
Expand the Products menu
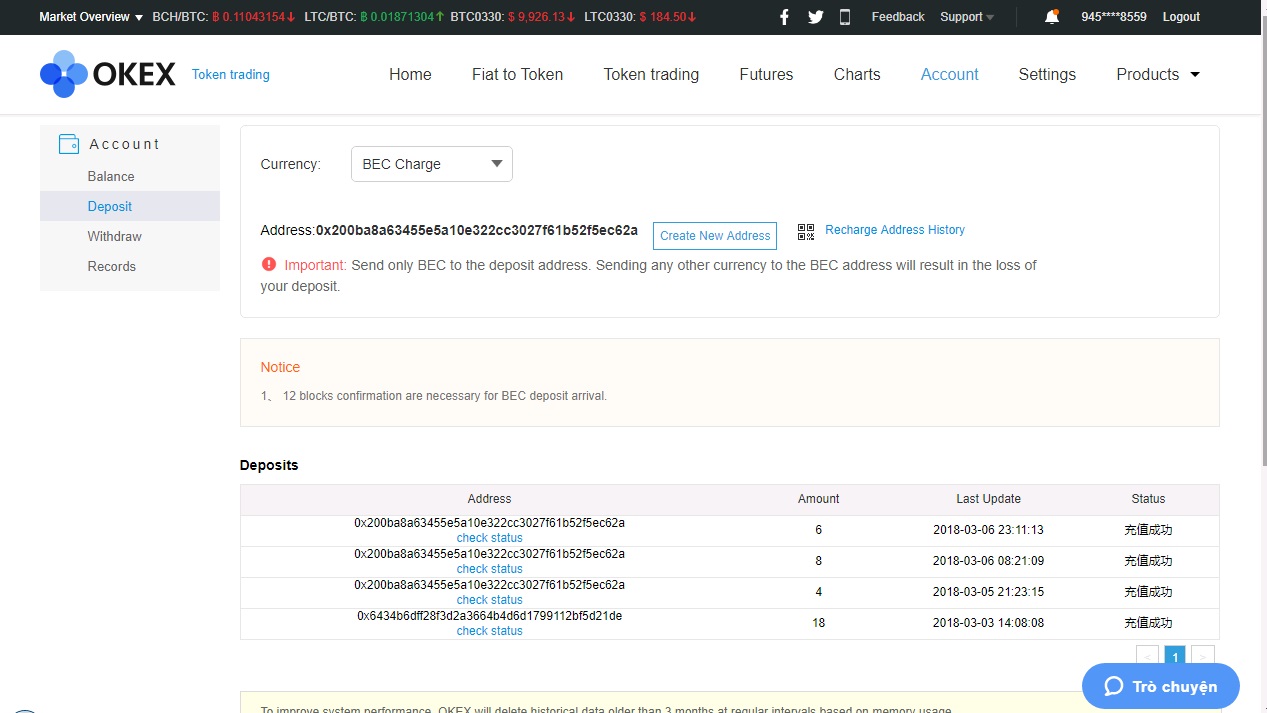tap(1157, 74)
